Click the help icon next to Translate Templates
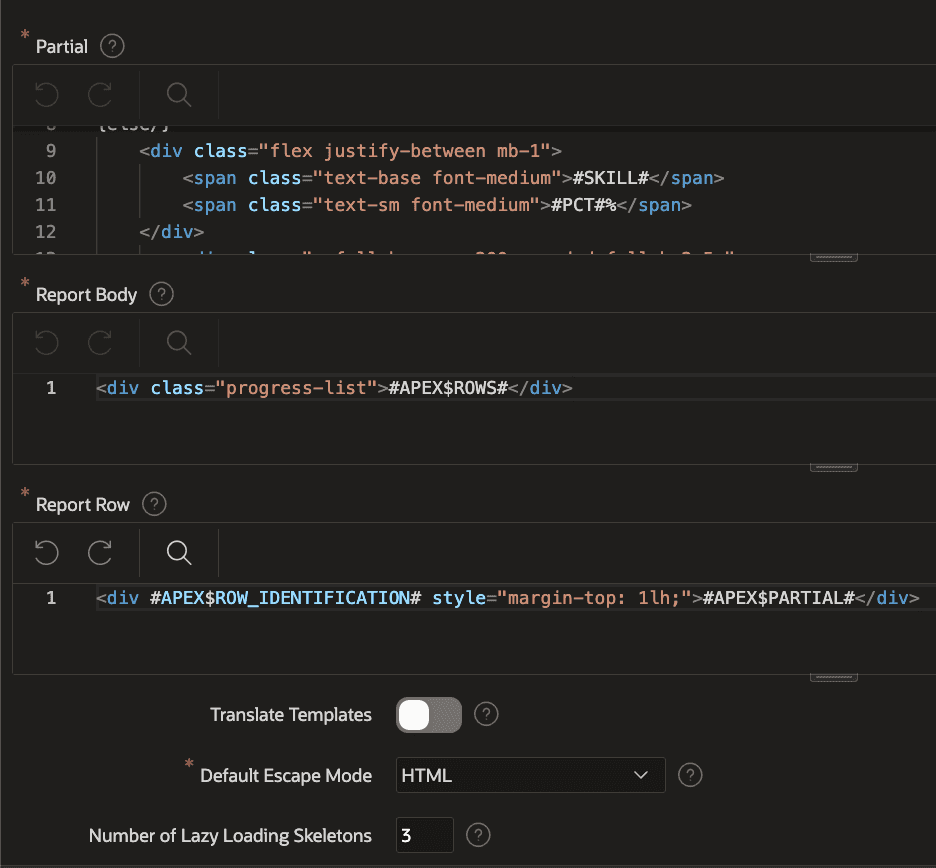Screen dimensions: 936x868 tap(486, 714)
